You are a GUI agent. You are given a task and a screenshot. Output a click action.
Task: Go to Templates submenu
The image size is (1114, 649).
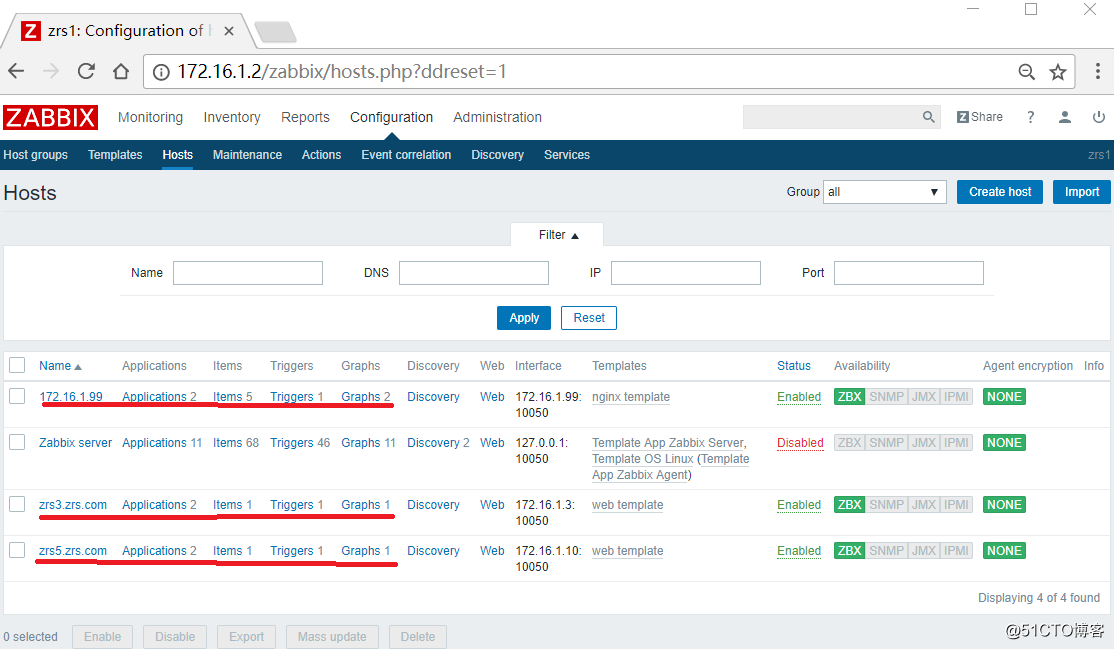[115, 155]
